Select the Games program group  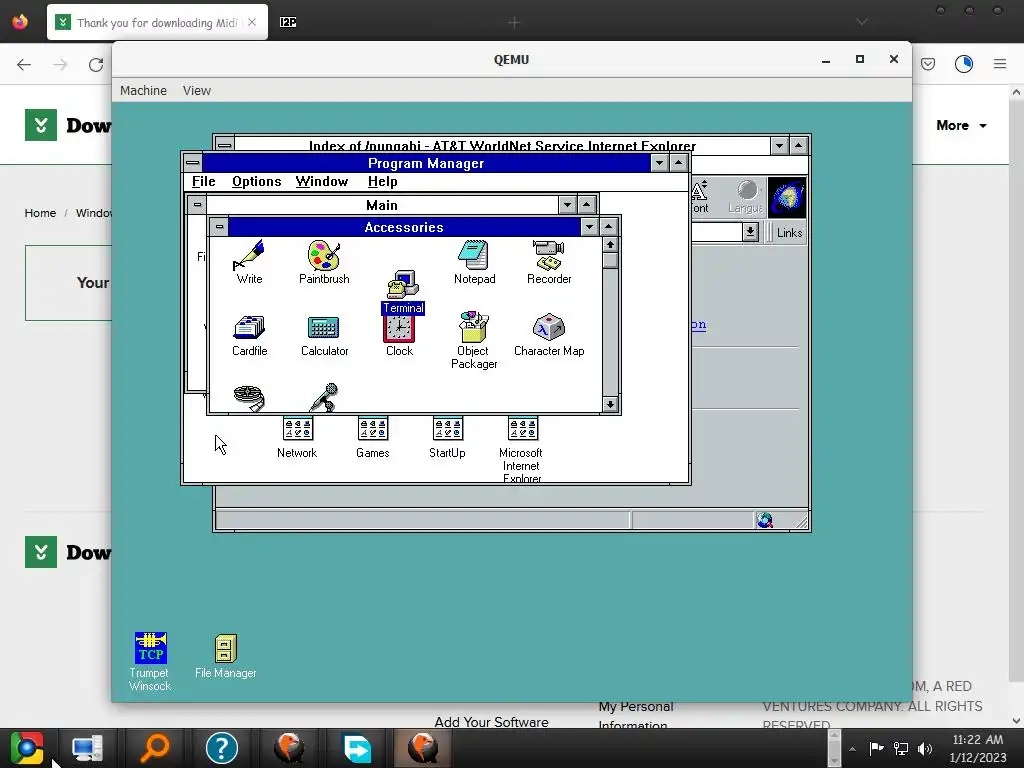point(373,438)
